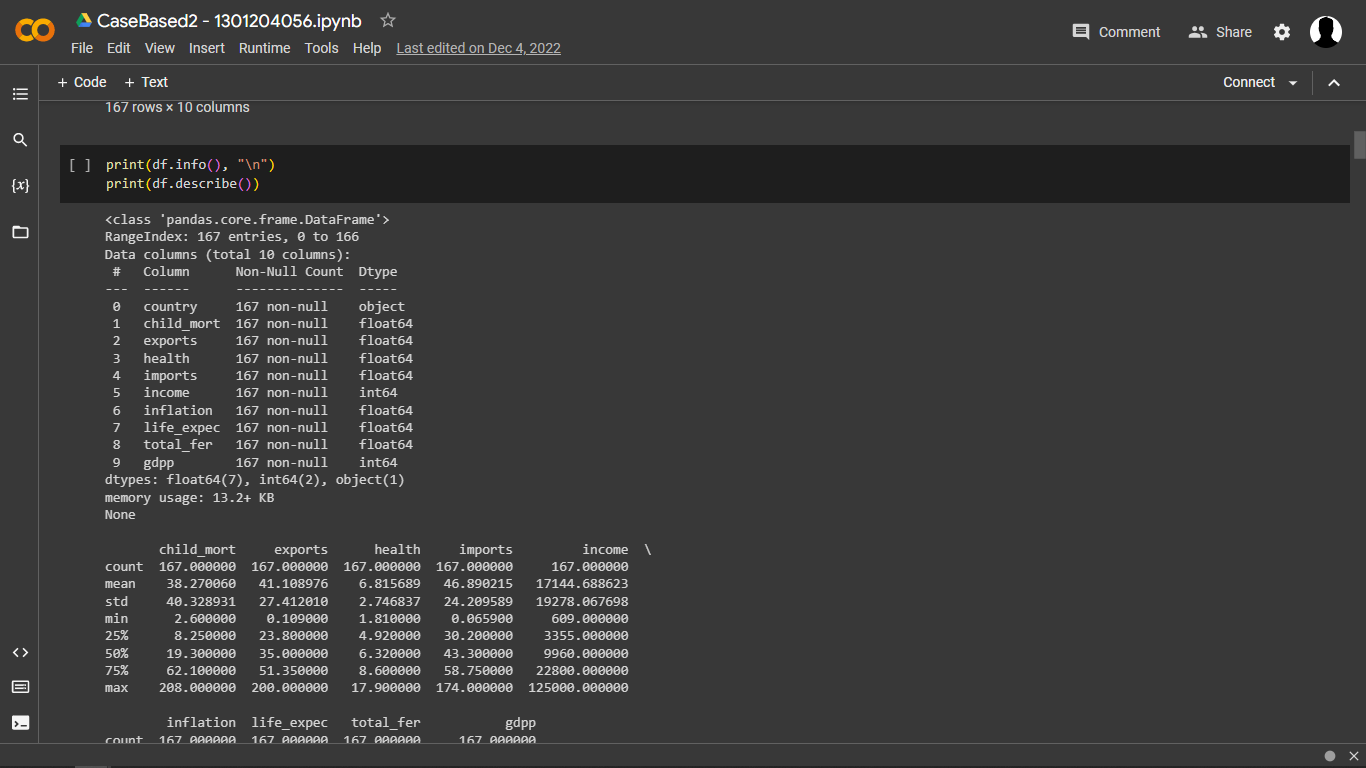This screenshot has height=768, width=1366.
Task: Click the Share button
Action: click(1220, 32)
